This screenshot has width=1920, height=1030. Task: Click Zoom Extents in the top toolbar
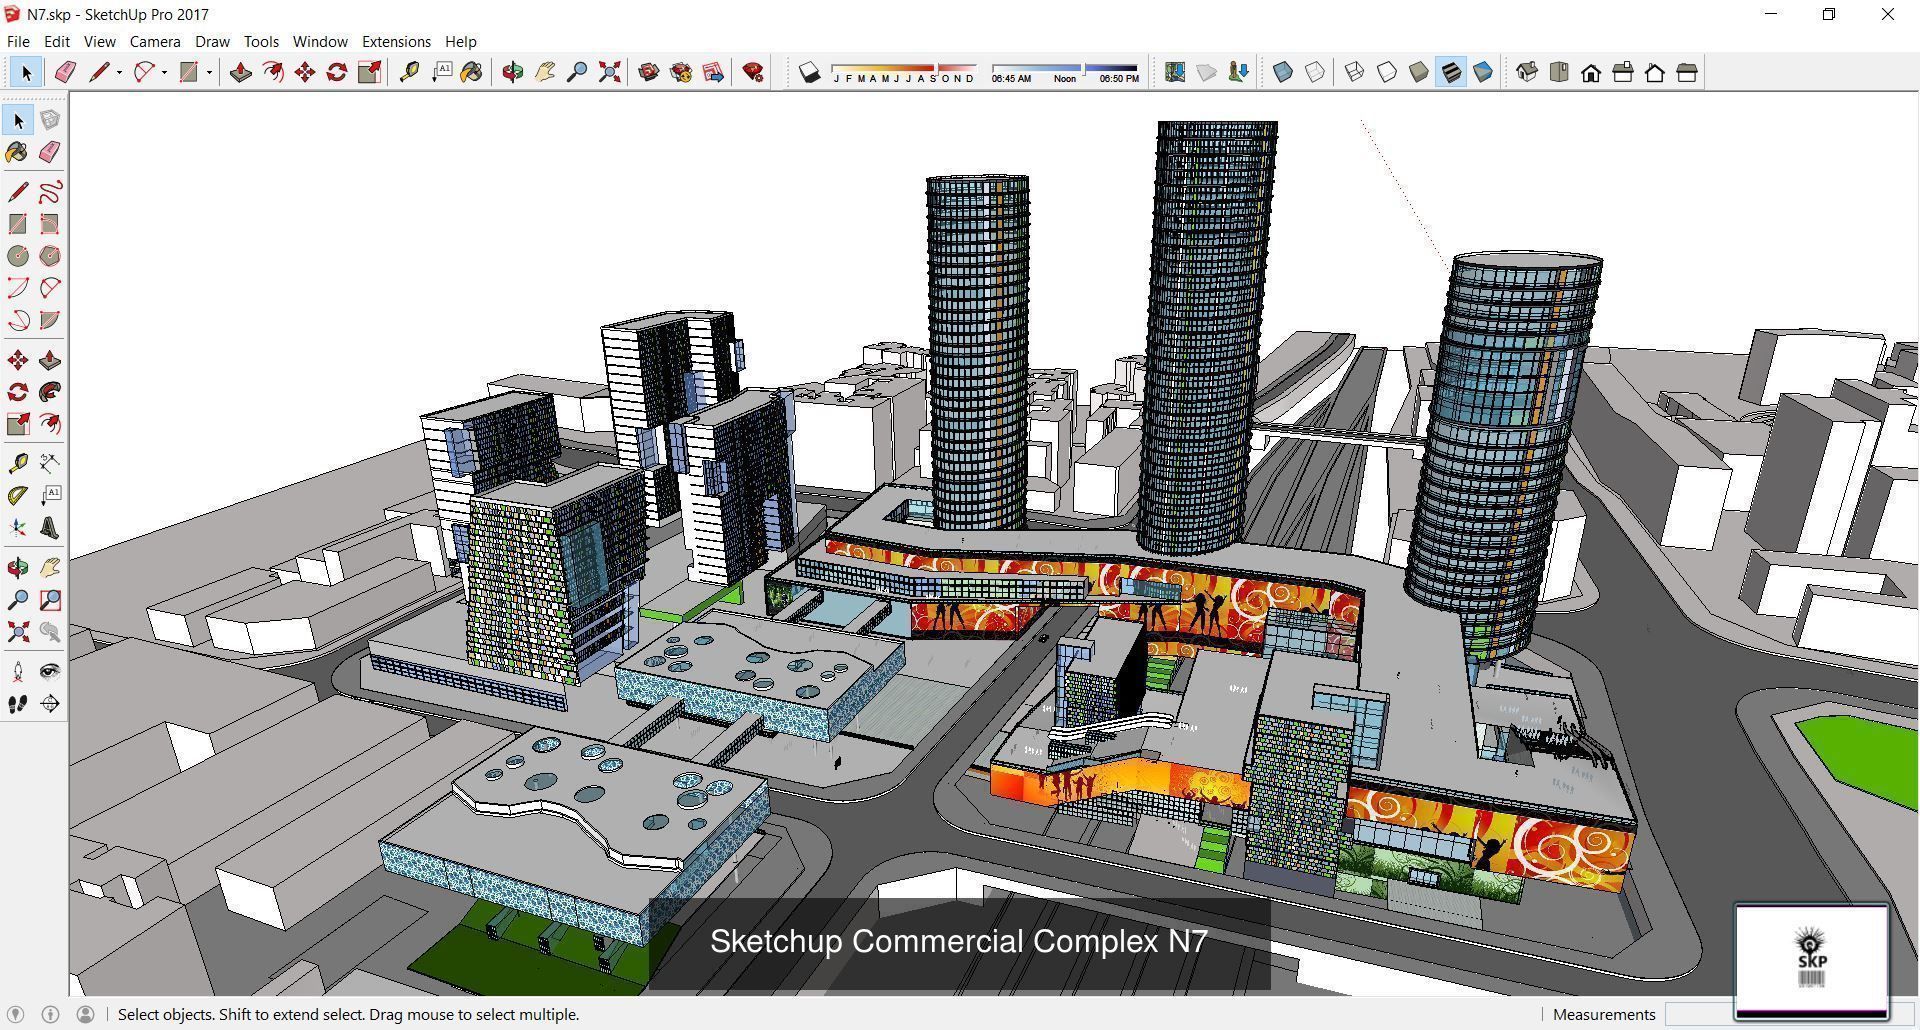pos(609,72)
